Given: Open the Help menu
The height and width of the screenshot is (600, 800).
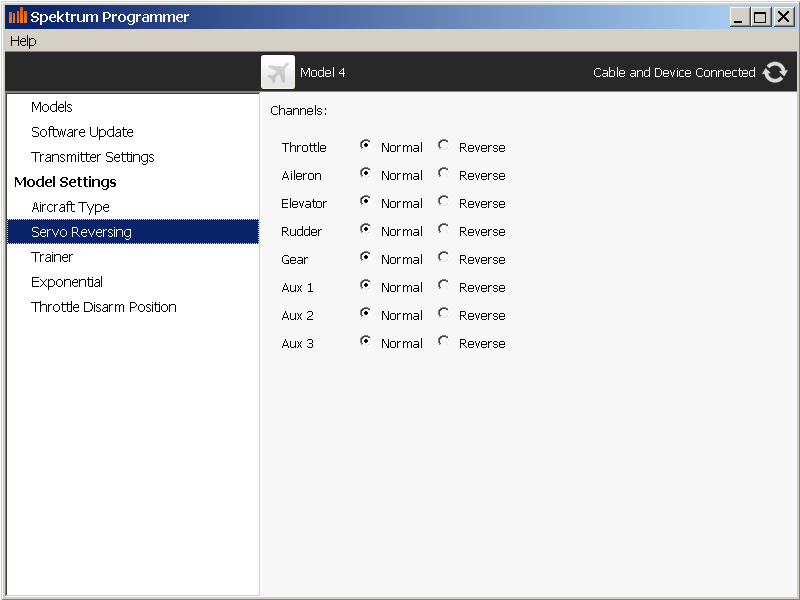Looking at the screenshot, I should click(x=23, y=41).
